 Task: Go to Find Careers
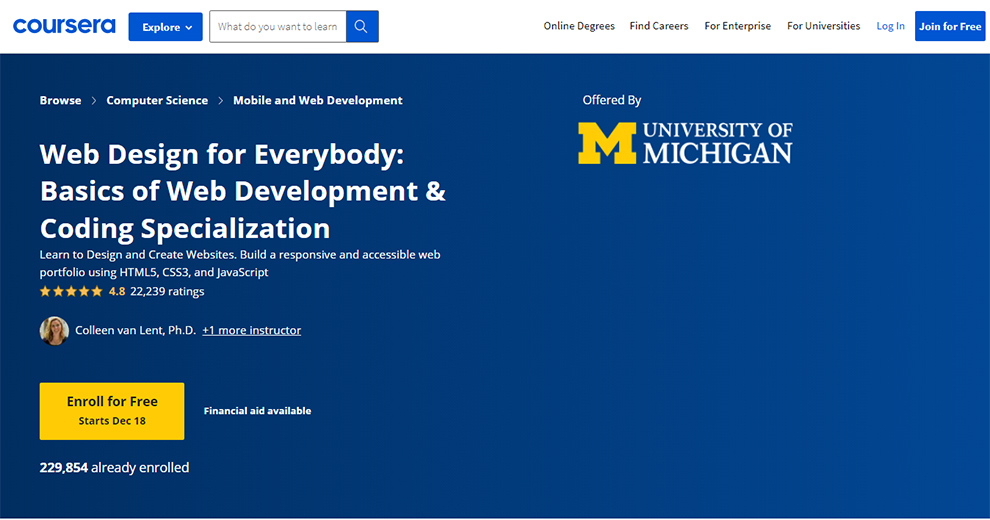pos(659,26)
